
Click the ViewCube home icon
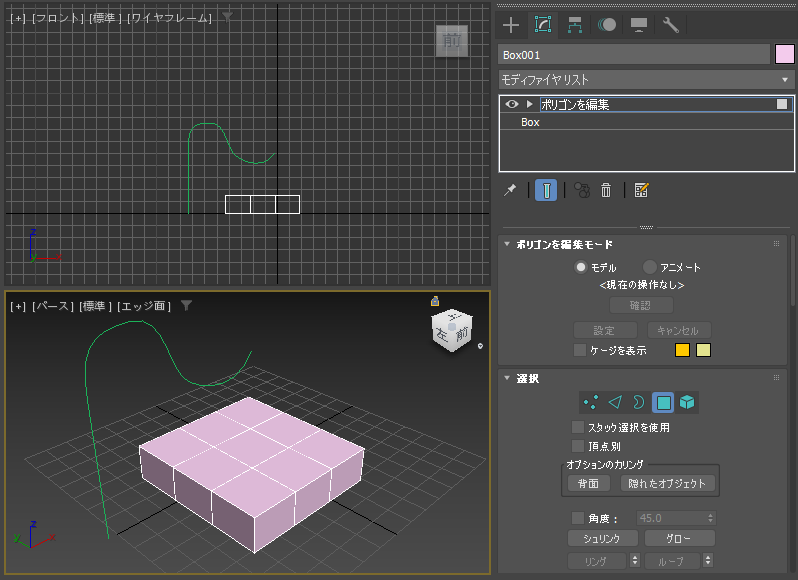tap(435, 301)
